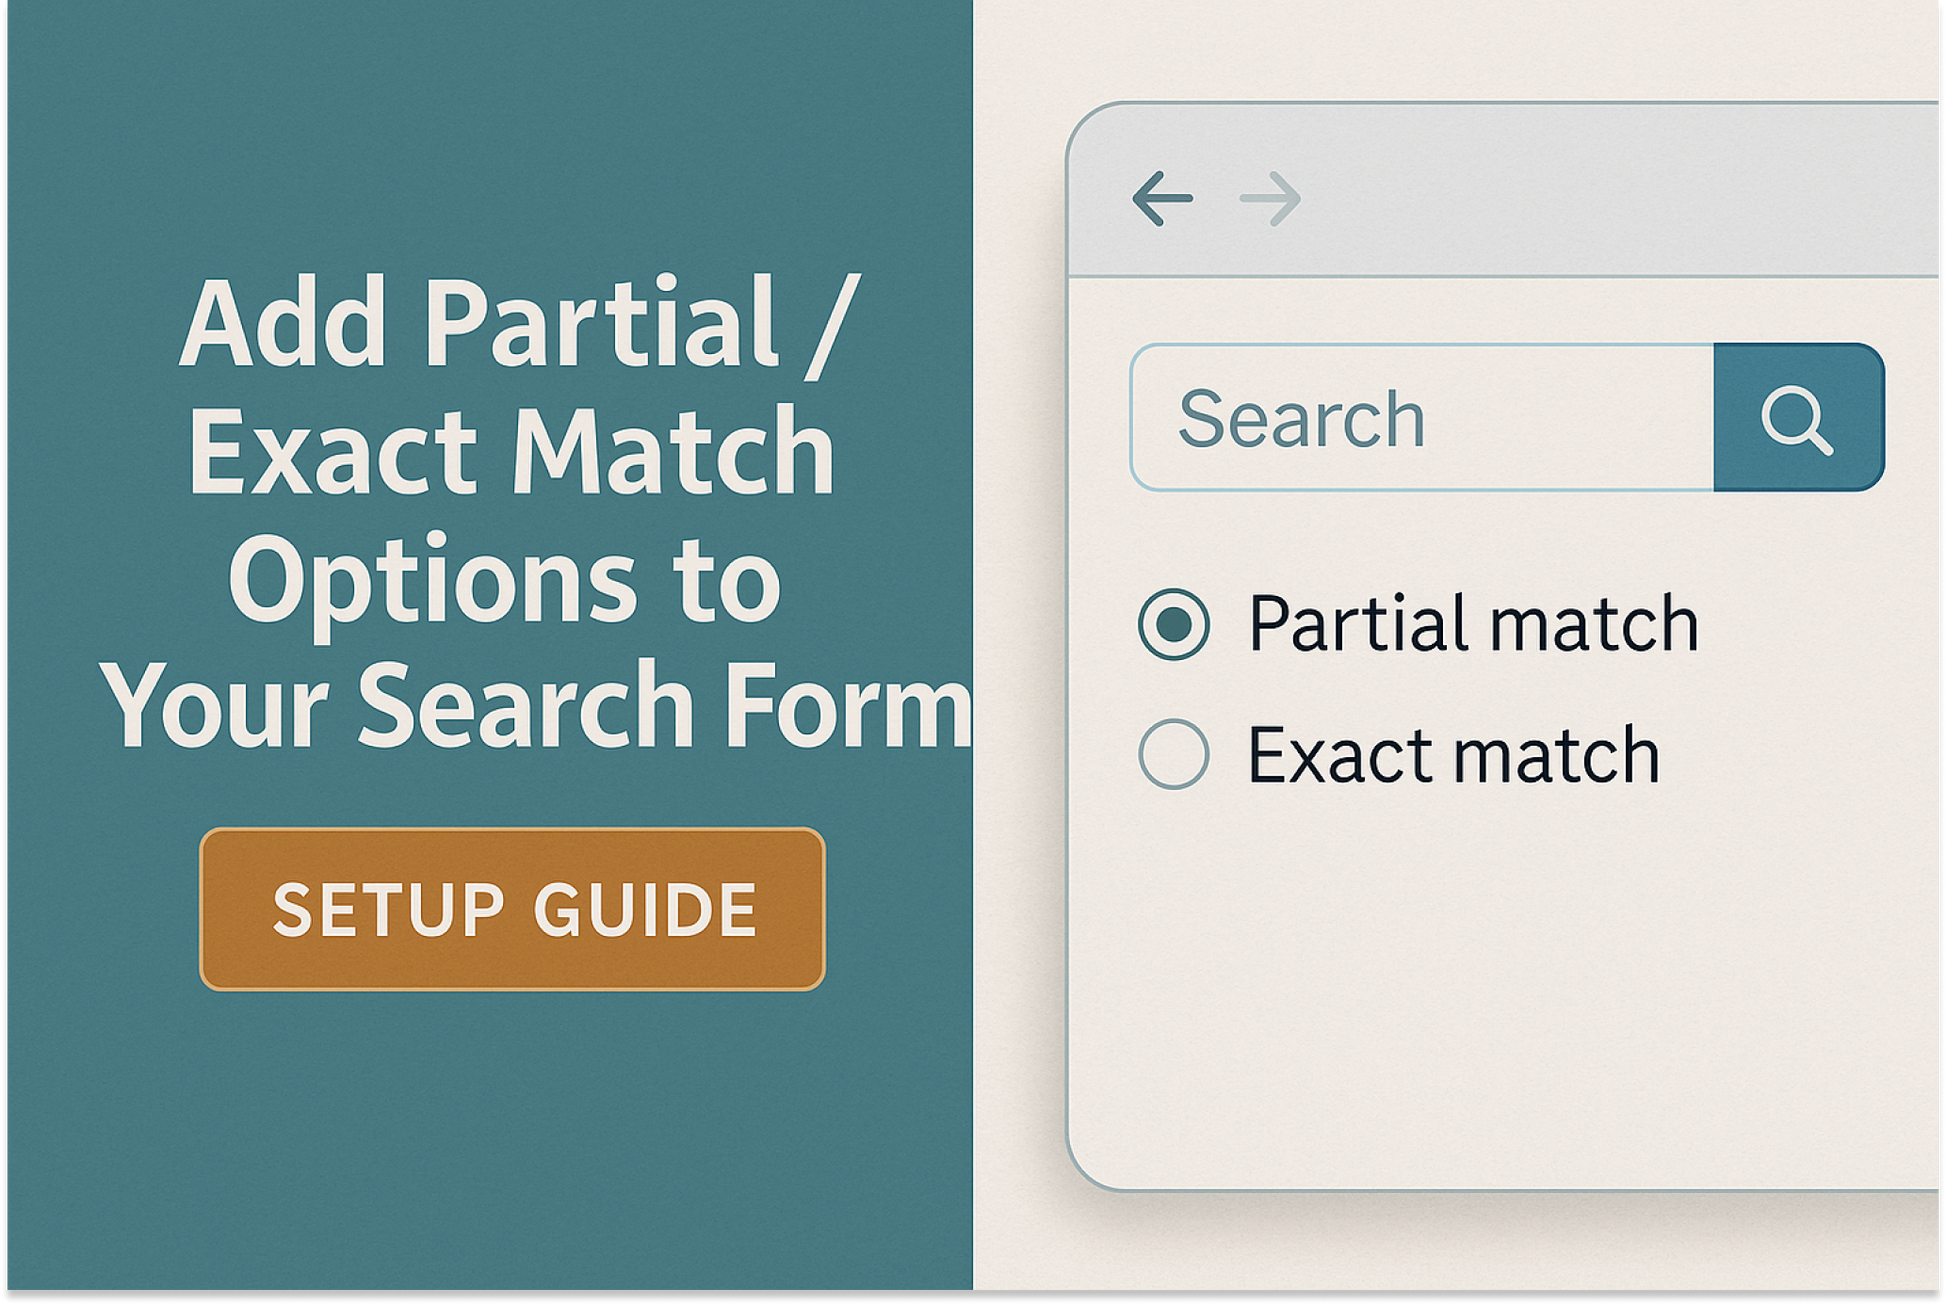Choose the Exact match radio button
The width and height of the screenshot is (1946, 1305).
[1173, 754]
